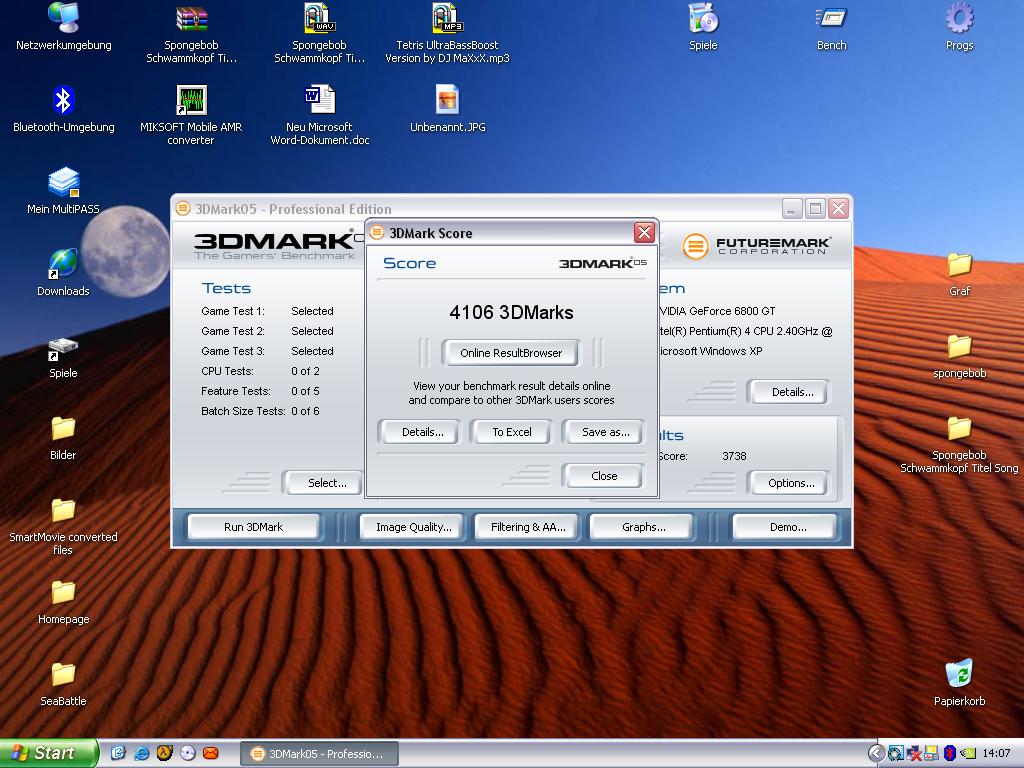Click the 'Batch Size Tests:' row
The image size is (1024, 768).
click(x=260, y=411)
